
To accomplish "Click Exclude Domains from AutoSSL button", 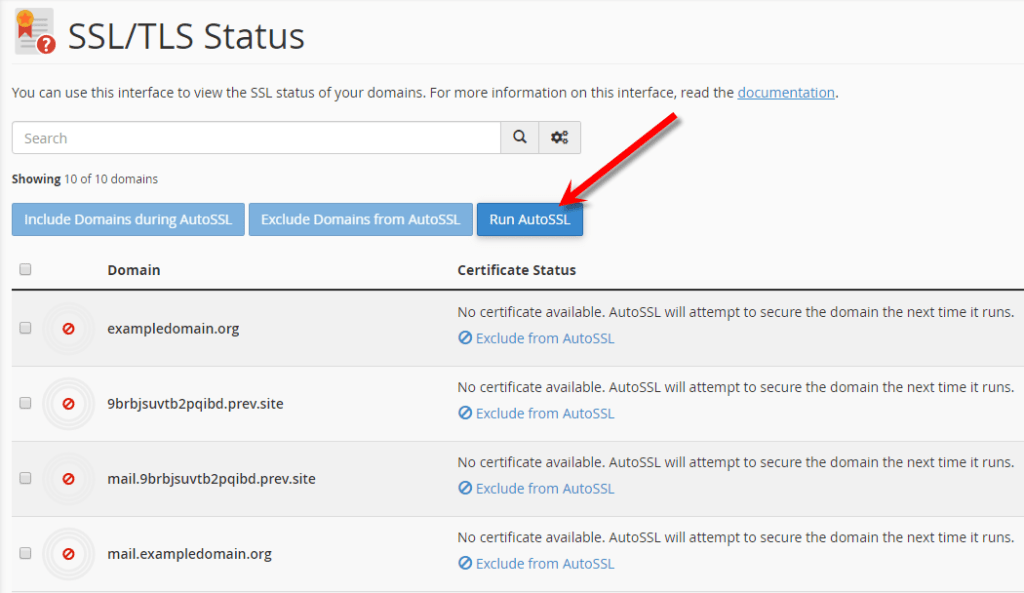I will pyautogui.click(x=360, y=220).
